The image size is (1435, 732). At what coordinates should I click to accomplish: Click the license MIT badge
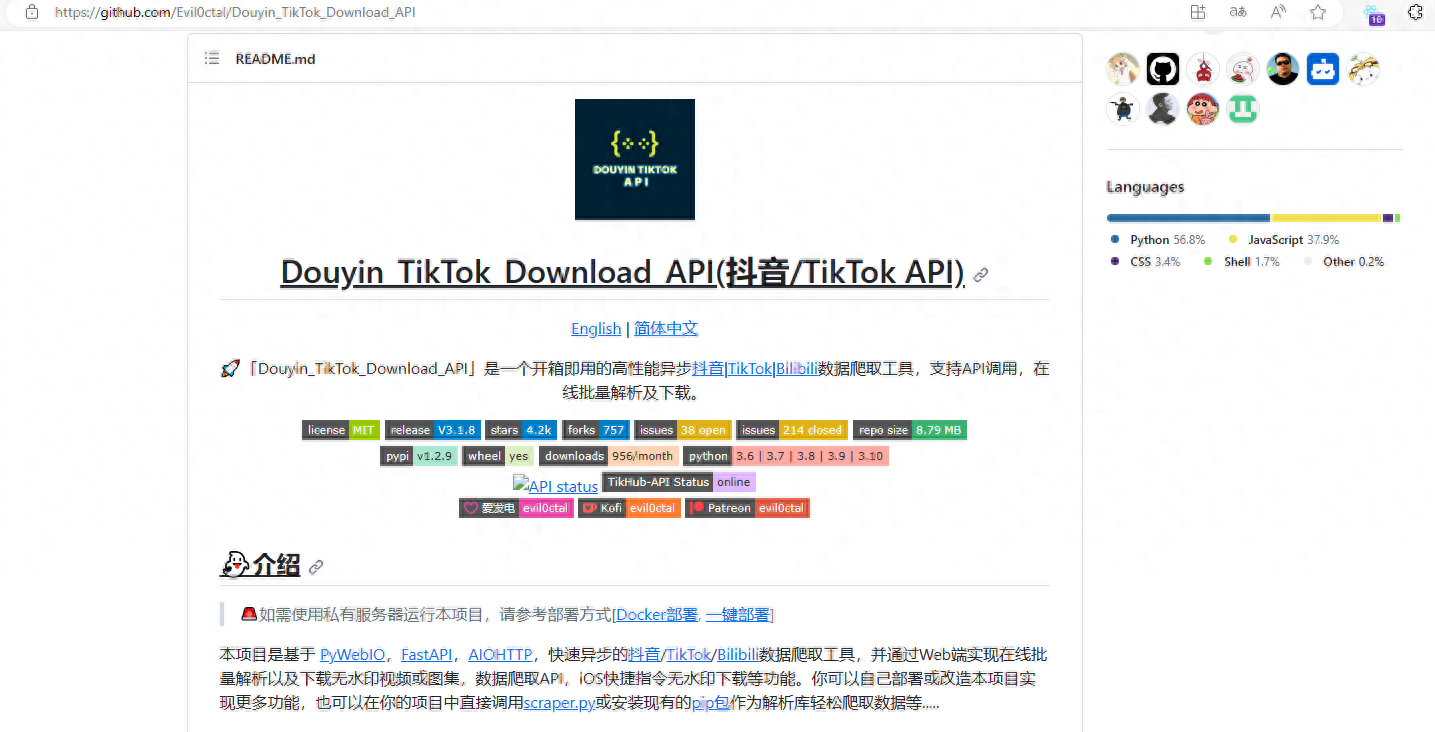(x=341, y=430)
